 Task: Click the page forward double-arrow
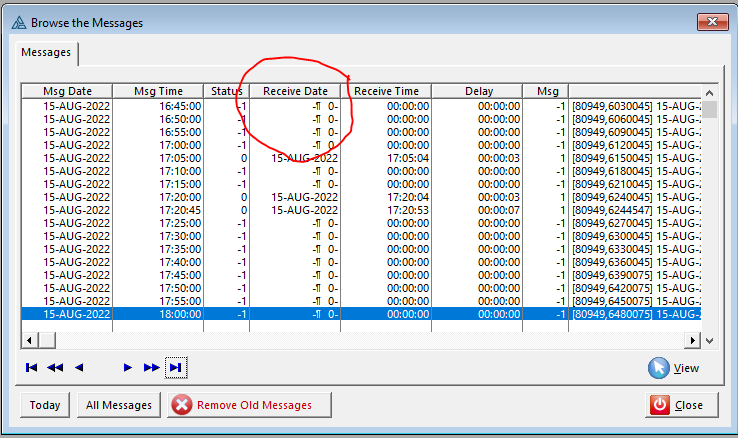click(x=151, y=368)
